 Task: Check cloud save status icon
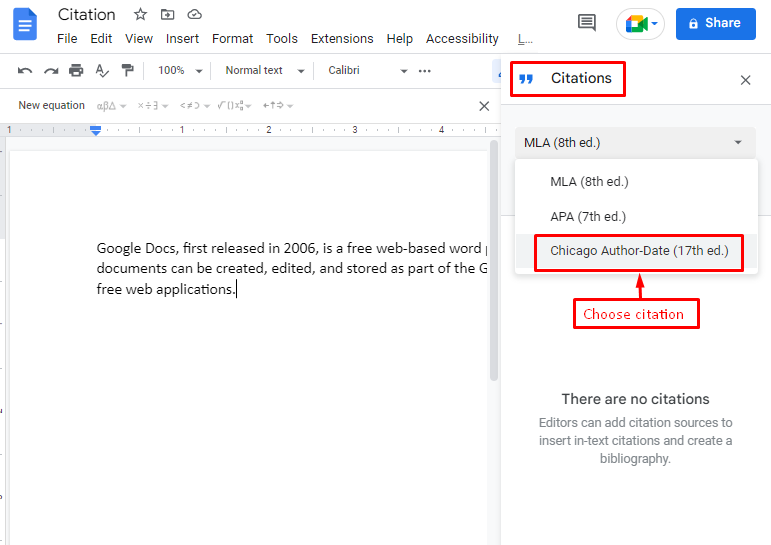tap(195, 15)
